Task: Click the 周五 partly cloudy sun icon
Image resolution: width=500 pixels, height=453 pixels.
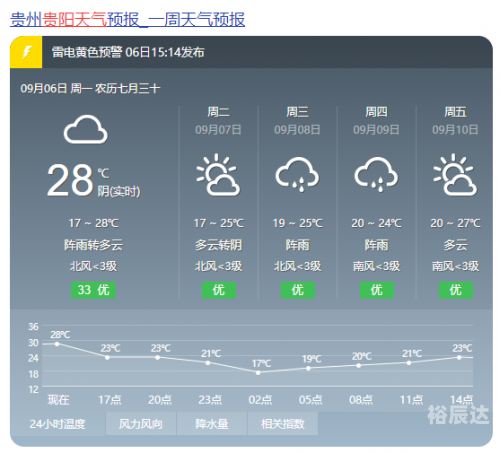Action: 455,174
